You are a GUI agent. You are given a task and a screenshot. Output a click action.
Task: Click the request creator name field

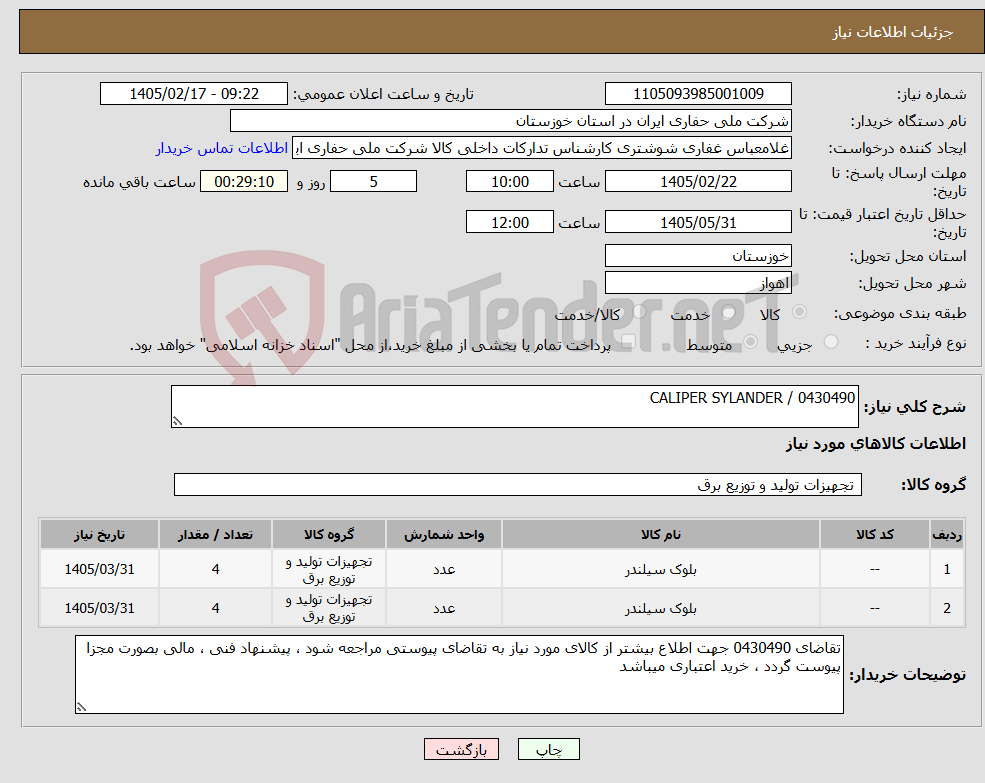coord(541,148)
